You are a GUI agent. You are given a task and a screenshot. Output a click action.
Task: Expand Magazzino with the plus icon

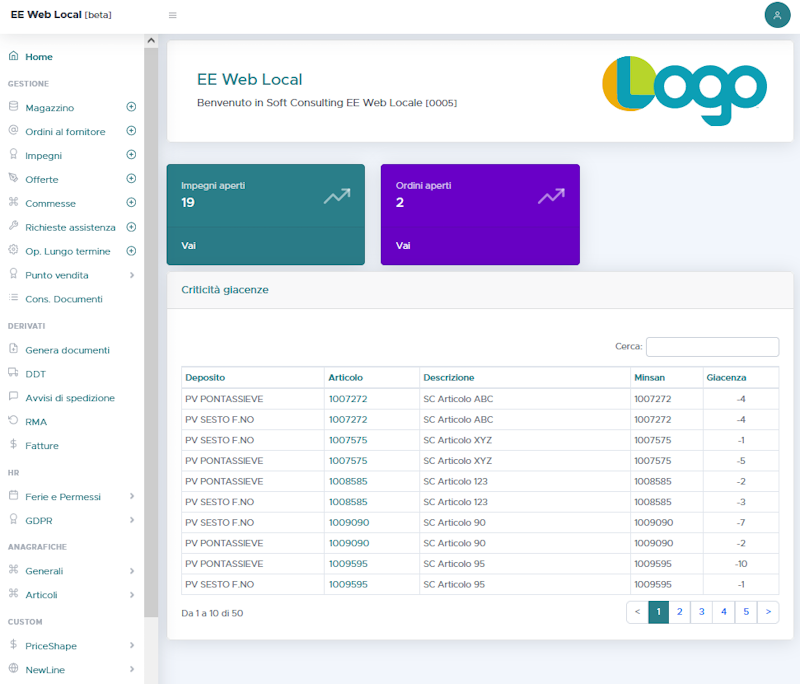131,107
